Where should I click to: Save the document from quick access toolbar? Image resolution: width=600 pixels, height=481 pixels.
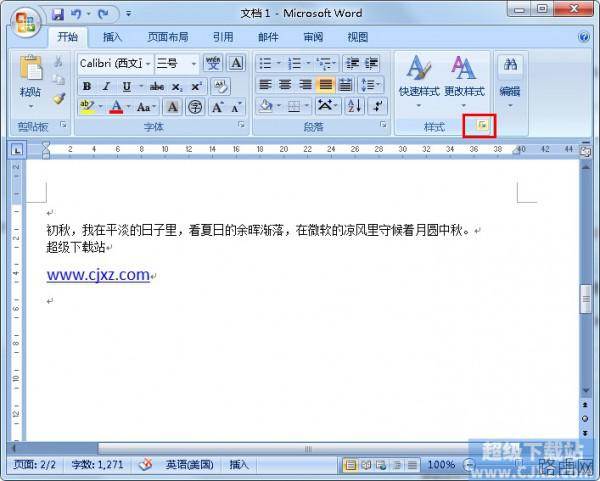tap(57, 14)
